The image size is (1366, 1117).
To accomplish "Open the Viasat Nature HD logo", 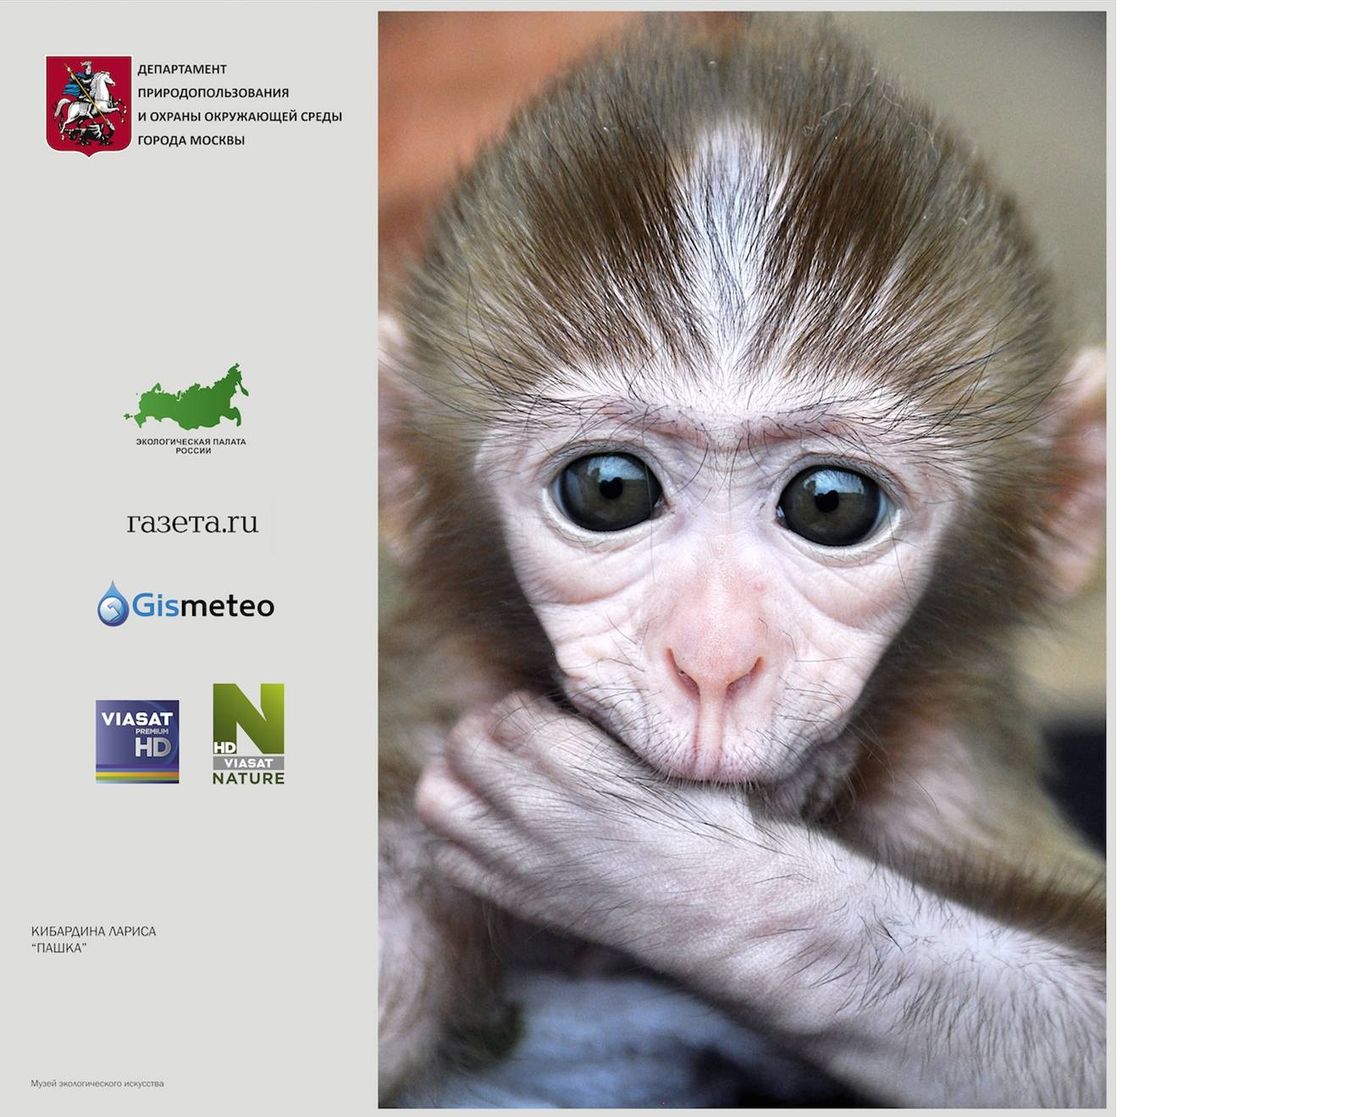I will pos(248,734).
